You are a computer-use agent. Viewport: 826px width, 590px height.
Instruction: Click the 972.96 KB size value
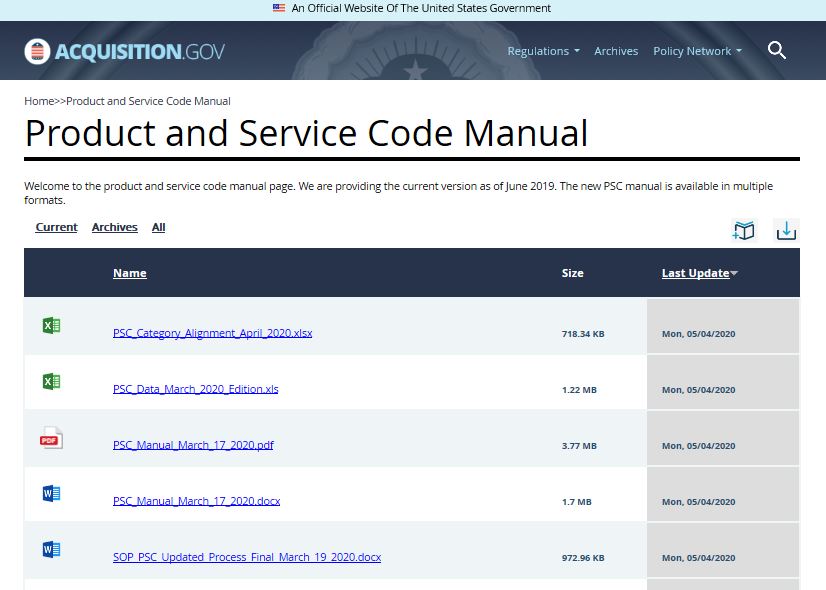(583, 558)
